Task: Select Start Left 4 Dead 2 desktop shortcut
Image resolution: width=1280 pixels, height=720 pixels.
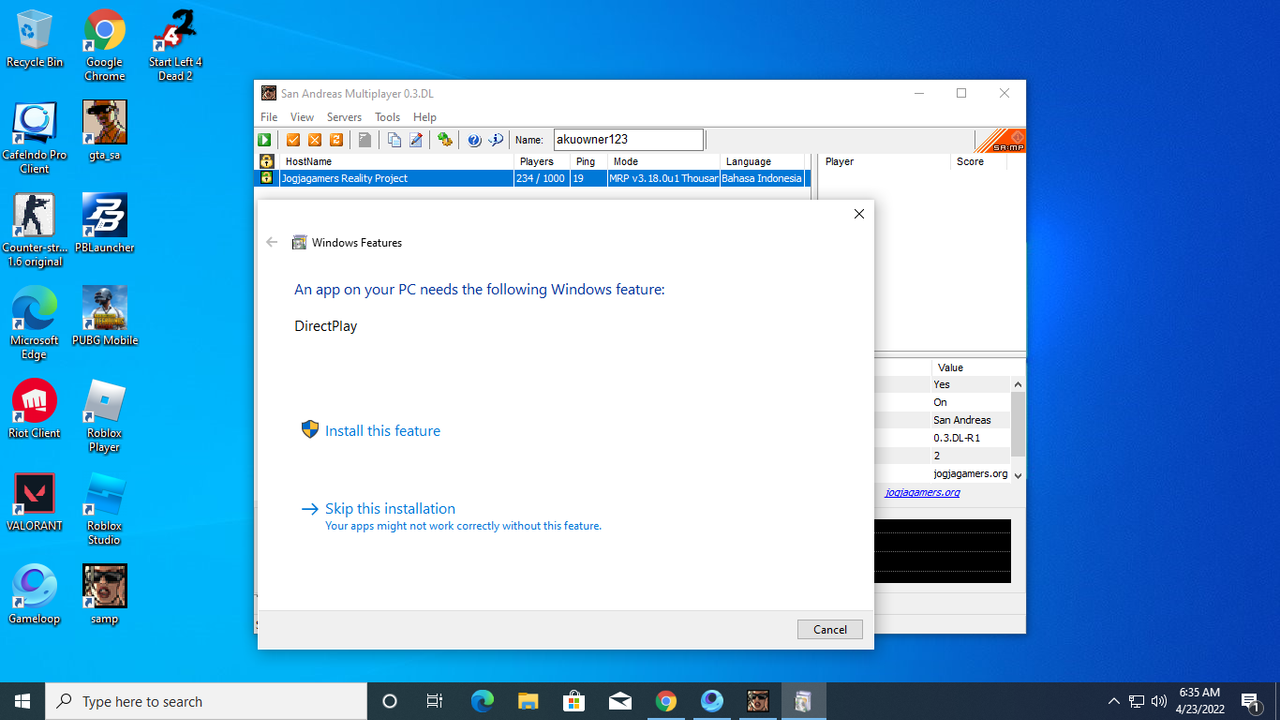Action: point(175,46)
